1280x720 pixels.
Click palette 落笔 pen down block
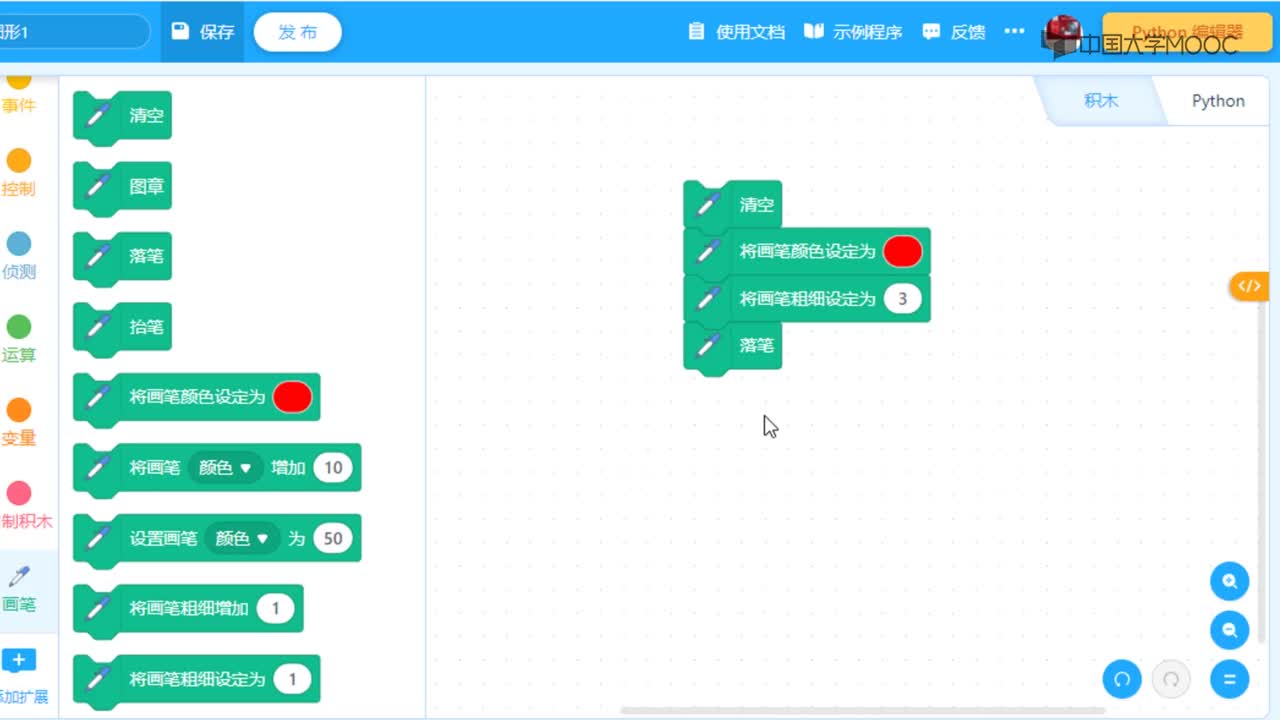[x=122, y=257]
